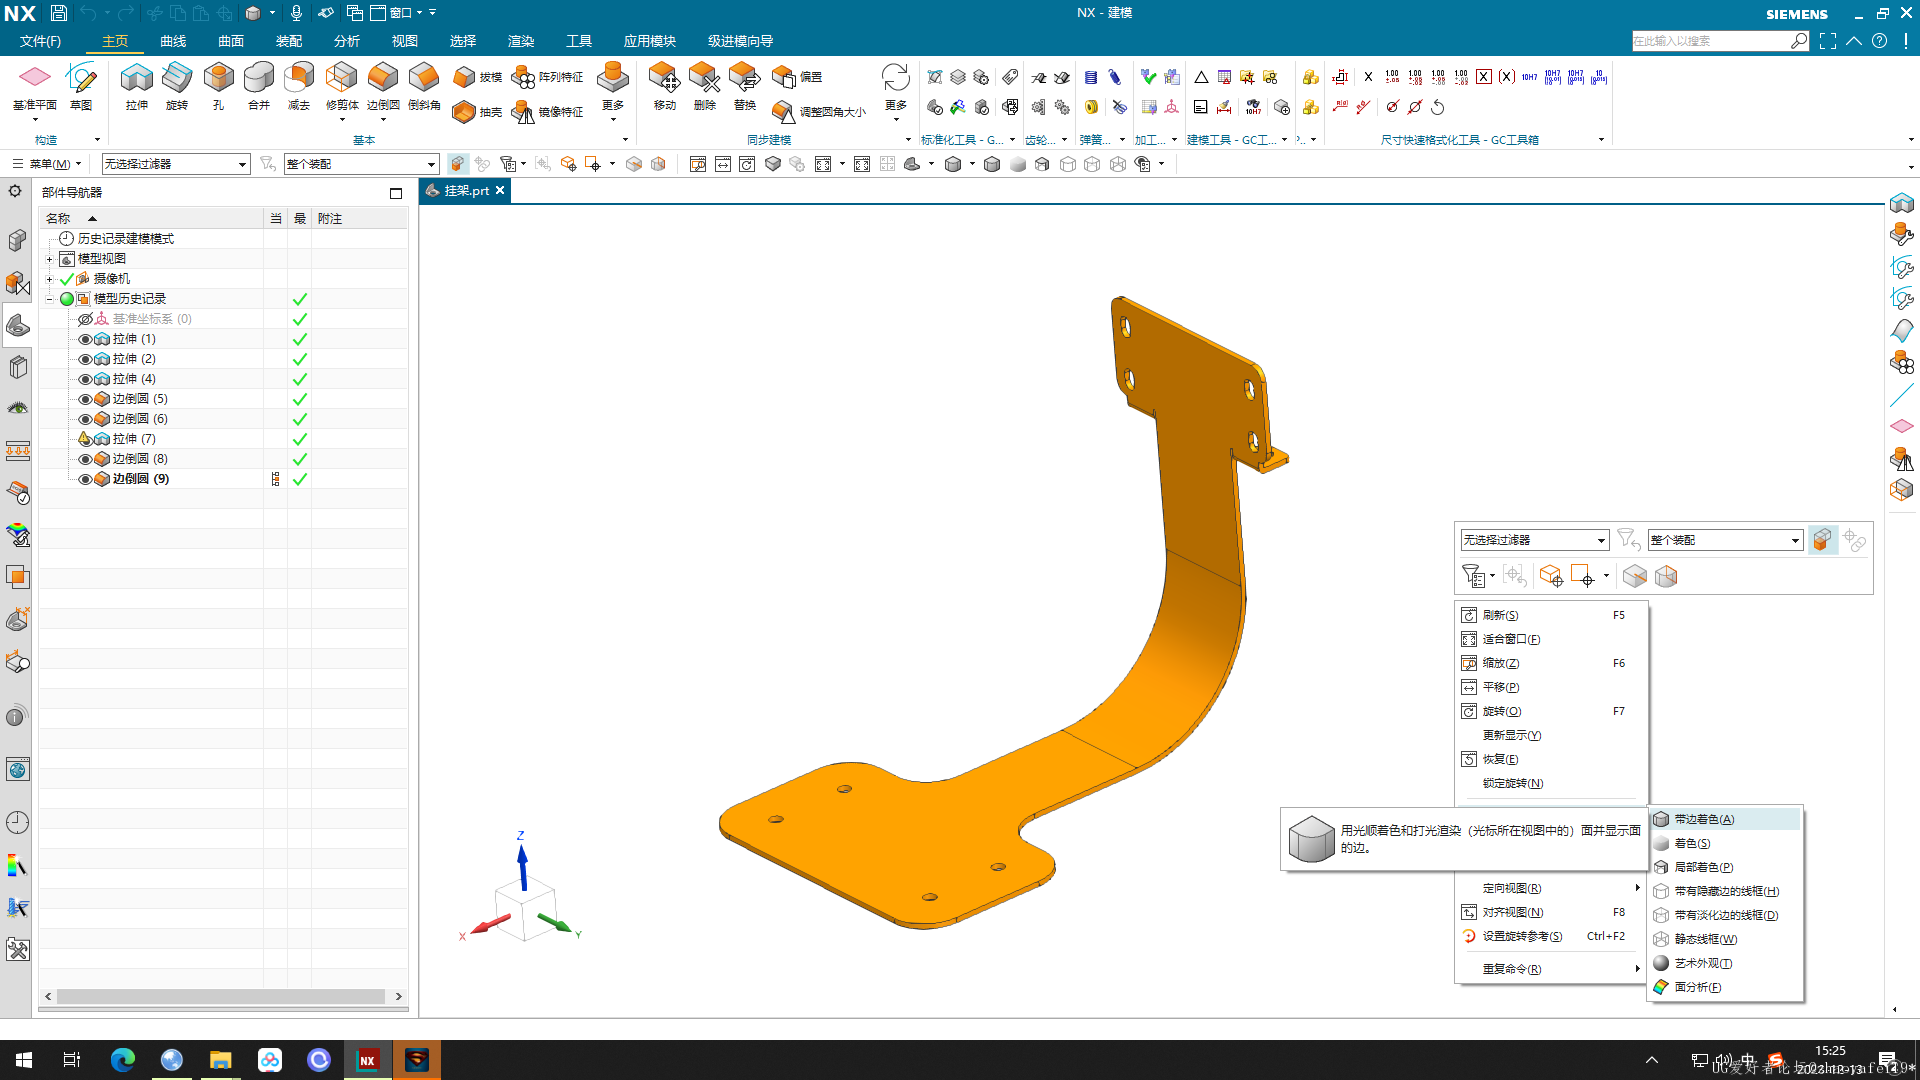The image size is (1920, 1080).
Task: Select the 倒斜角 (Chamfer) tool
Action: [424, 86]
